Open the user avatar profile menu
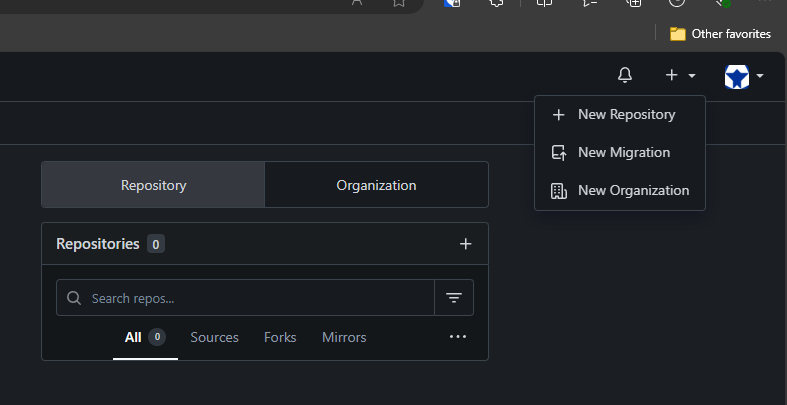Image resolution: width=787 pixels, height=405 pixels. [x=744, y=76]
